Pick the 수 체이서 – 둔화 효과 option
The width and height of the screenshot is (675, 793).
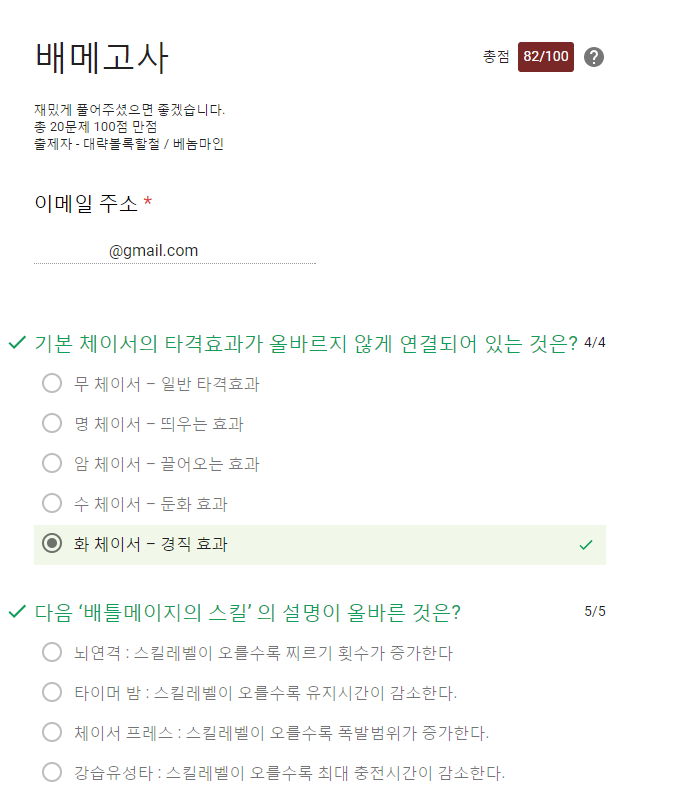pos(53,503)
